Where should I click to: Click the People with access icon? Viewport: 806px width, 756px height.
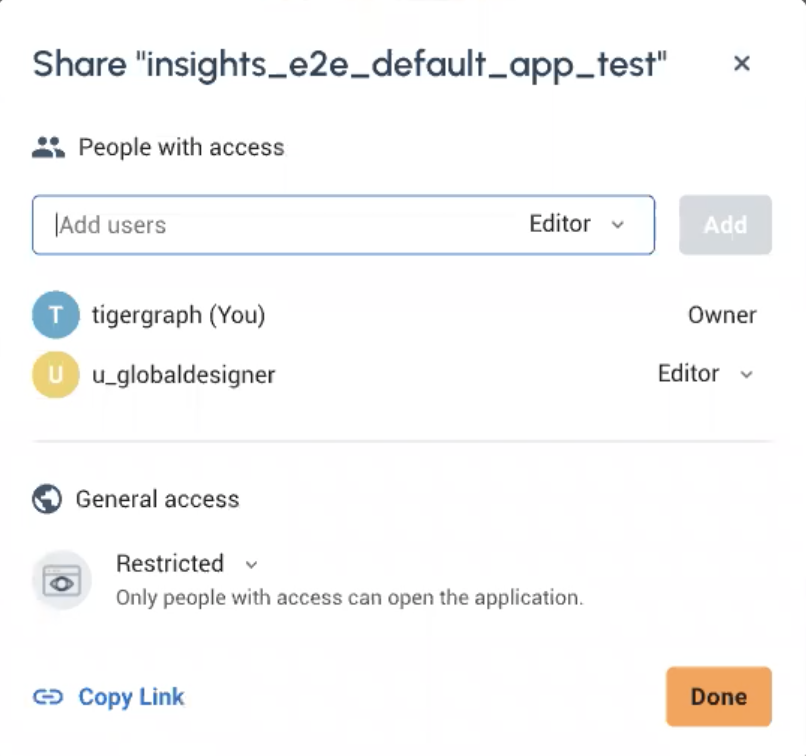46,146
